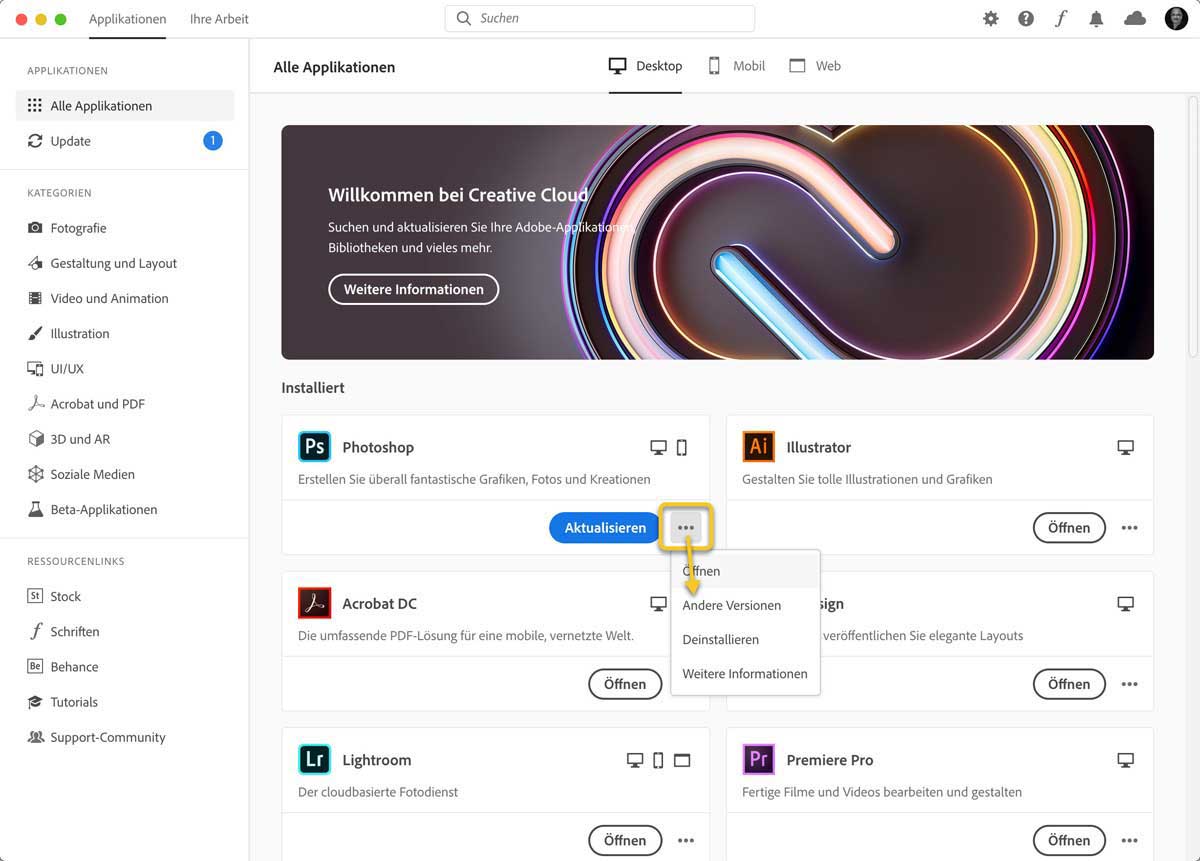Viewport: 1200px width, 861px height.
Task: Click the Premiere Pro app icon
Action: coord(759,759)
